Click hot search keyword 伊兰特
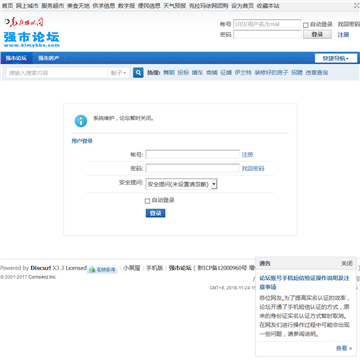 point(243,73)
